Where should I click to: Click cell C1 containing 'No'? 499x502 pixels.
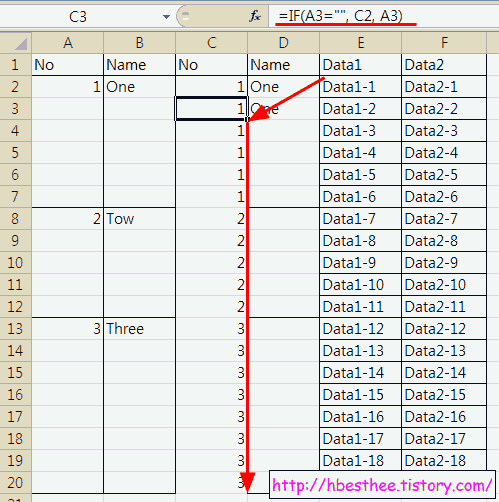click(212, 65)
